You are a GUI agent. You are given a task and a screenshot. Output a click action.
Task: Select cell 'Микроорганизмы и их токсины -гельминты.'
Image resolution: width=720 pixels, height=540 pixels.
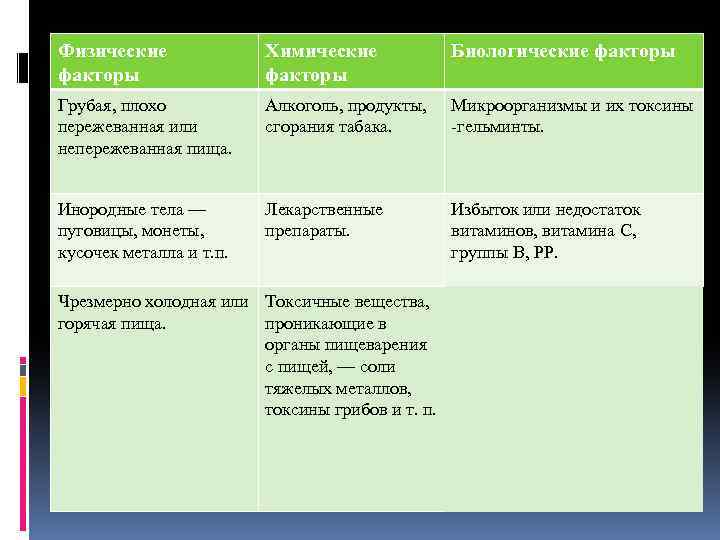coord(574,141)
